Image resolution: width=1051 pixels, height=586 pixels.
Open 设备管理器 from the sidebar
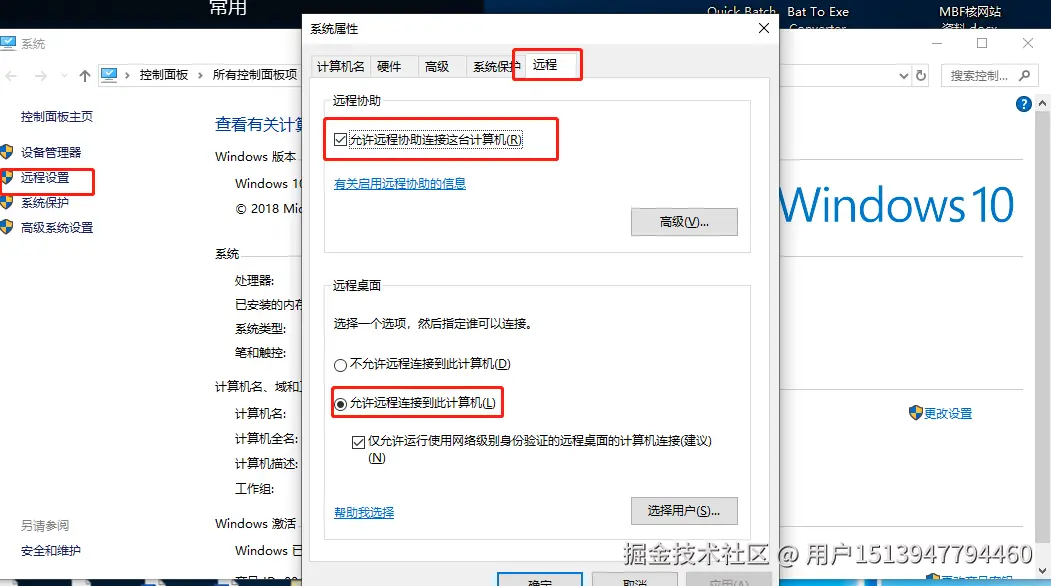pos(51,152)
